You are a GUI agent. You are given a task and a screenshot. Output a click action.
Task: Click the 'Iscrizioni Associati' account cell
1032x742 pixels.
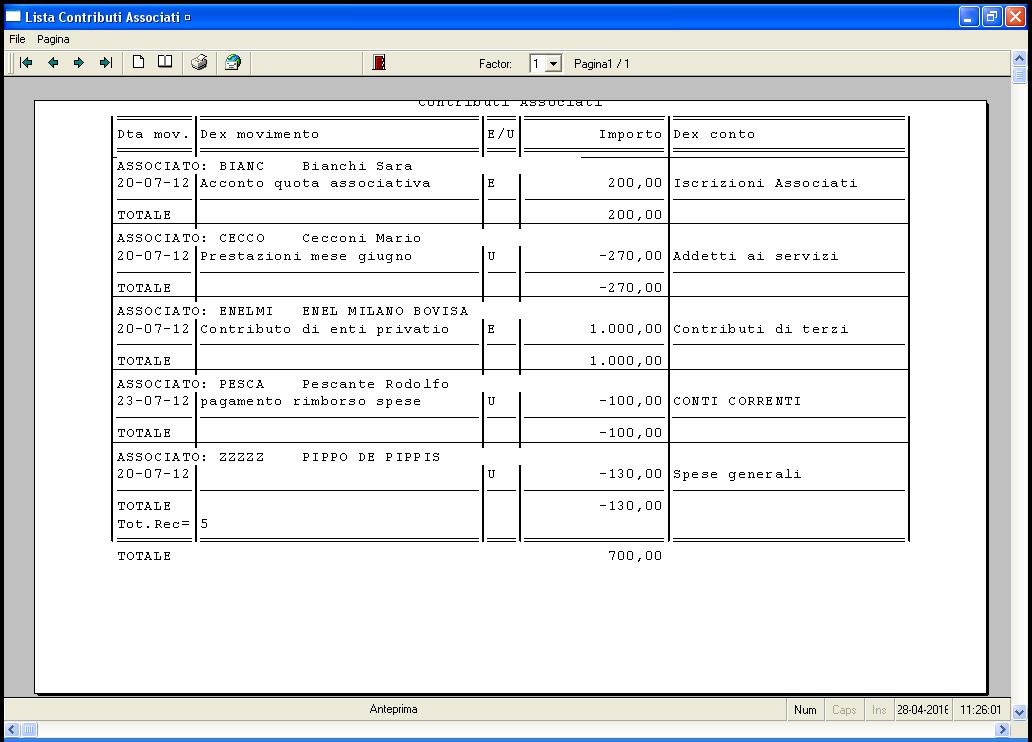[765, 183]
